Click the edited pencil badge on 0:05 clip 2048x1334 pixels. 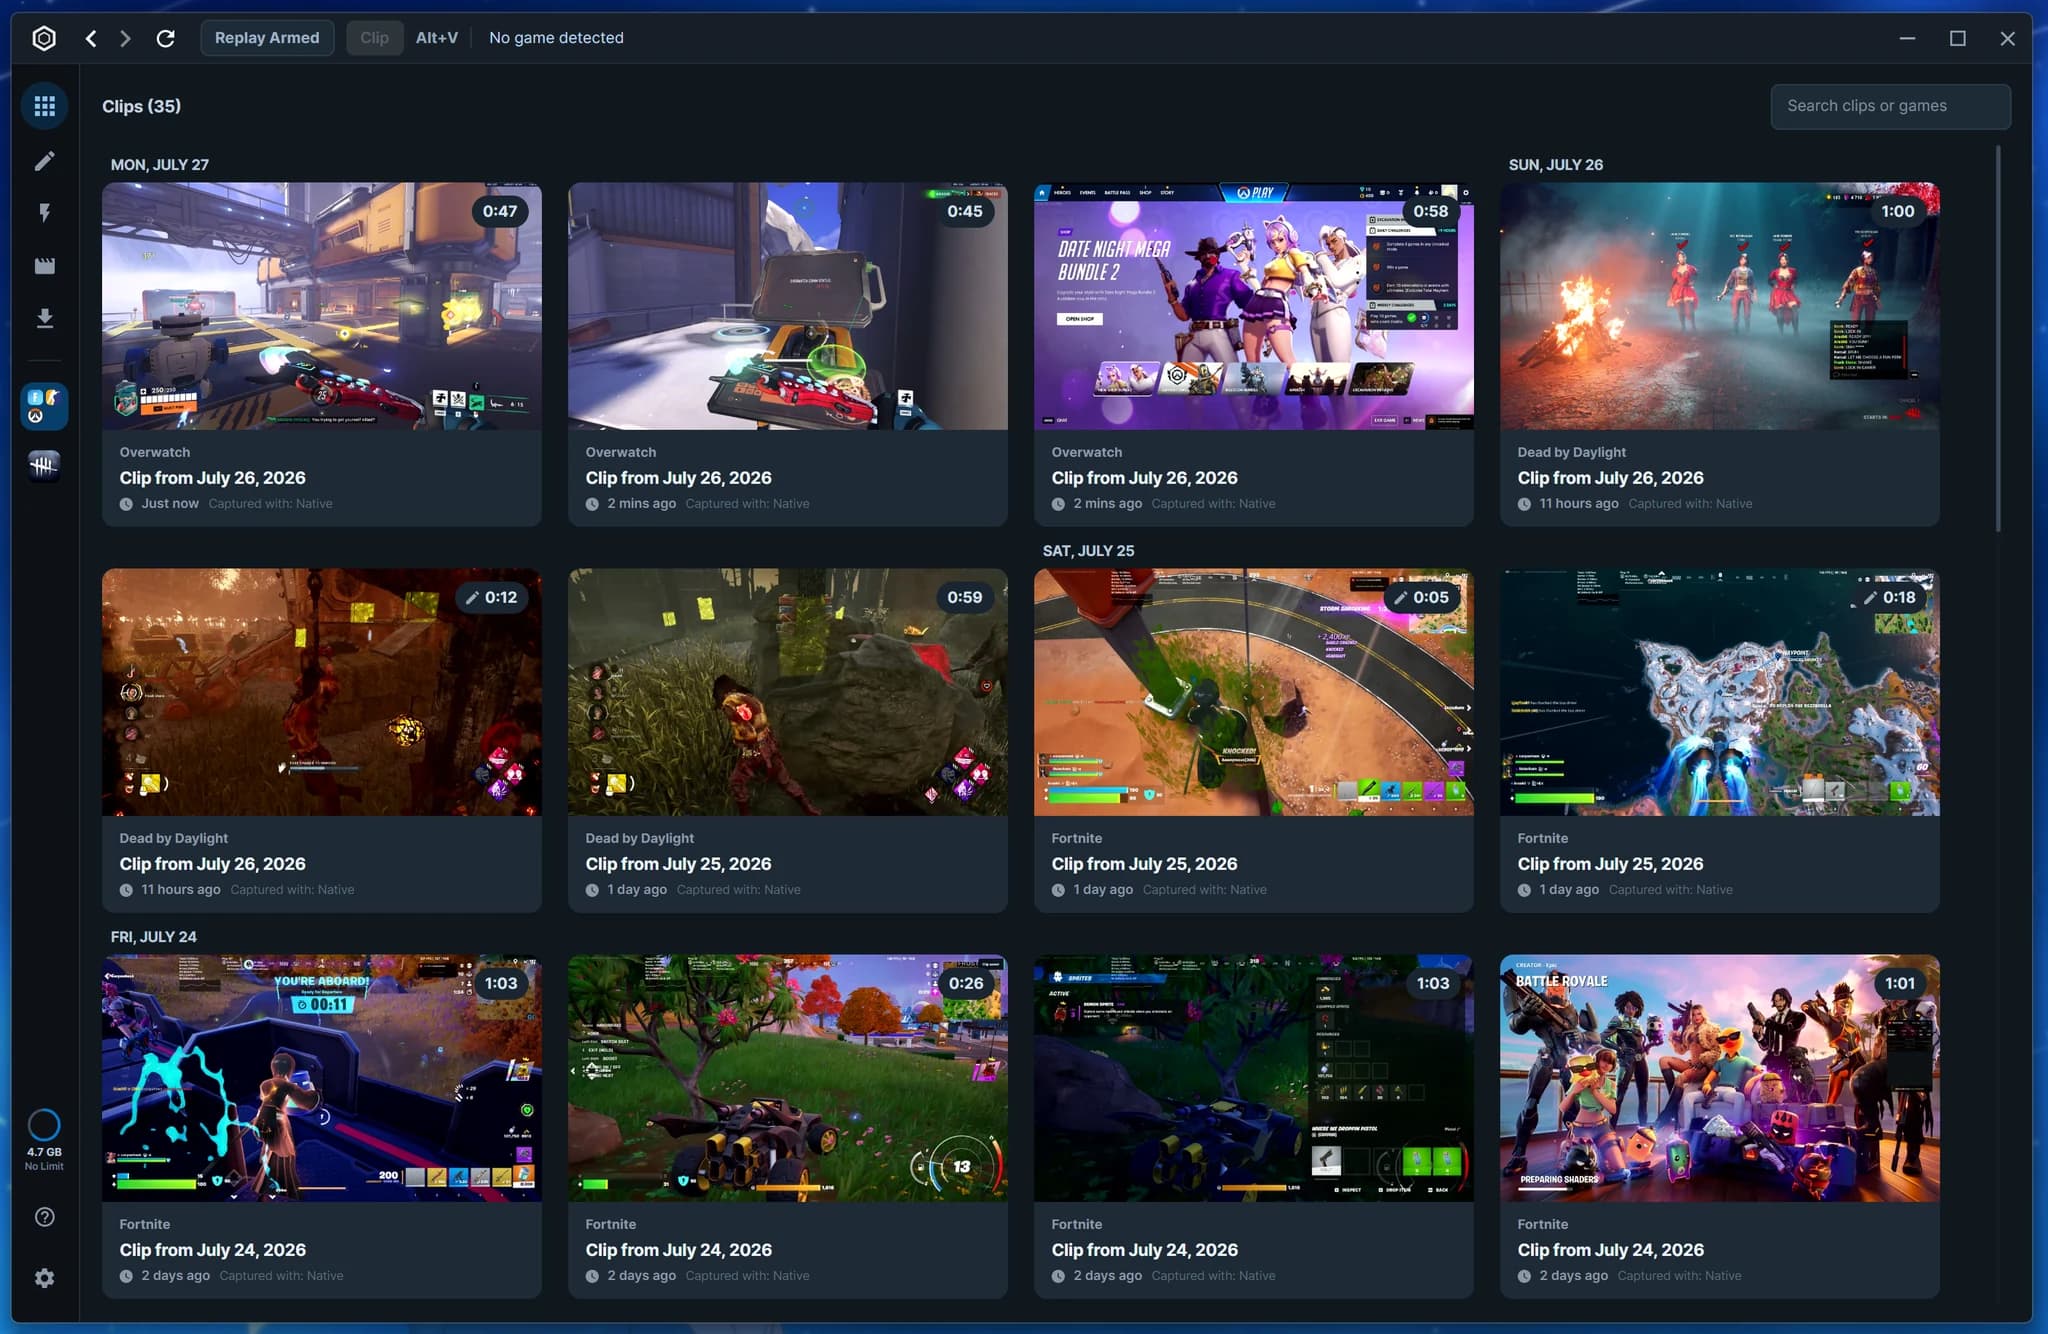point(1401,598)
